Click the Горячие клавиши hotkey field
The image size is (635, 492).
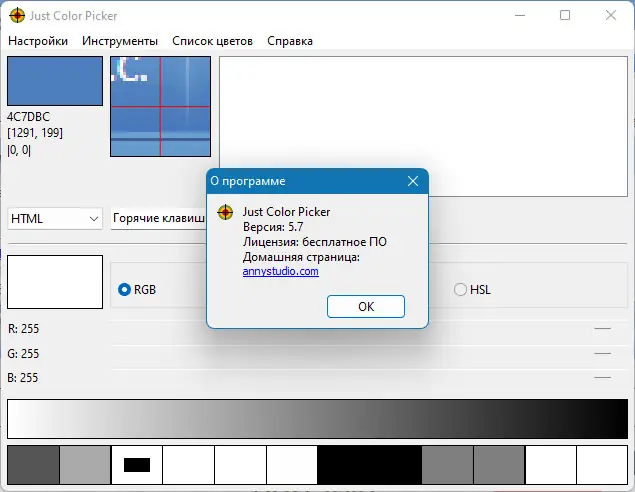point(159,219)
